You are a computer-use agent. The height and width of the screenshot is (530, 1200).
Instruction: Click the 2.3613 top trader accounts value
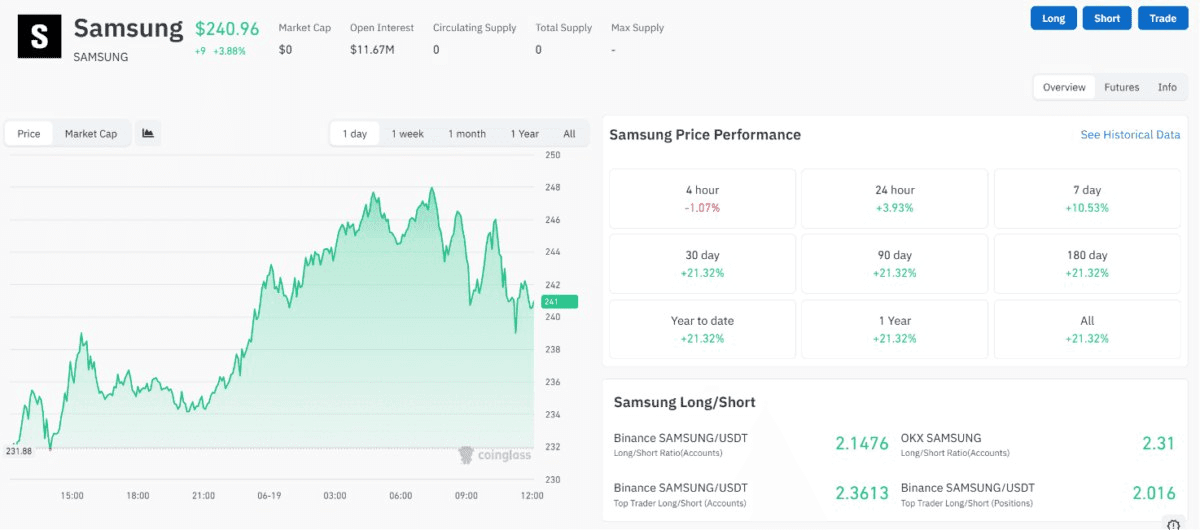(x=861, y=492)
